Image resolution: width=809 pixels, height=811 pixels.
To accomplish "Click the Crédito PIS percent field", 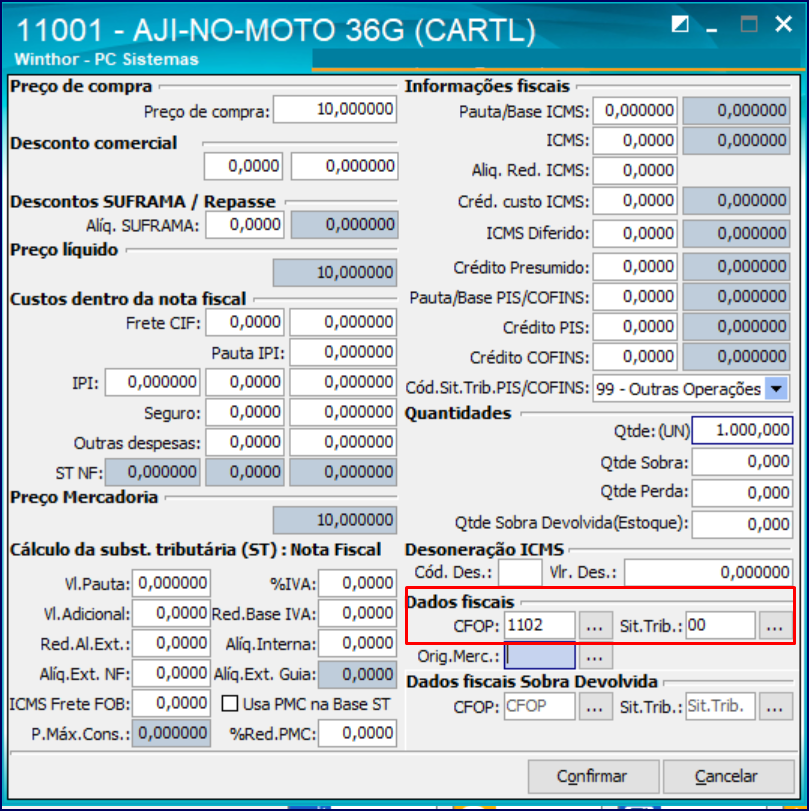I will pyautogui.click(x=635, y=327).
